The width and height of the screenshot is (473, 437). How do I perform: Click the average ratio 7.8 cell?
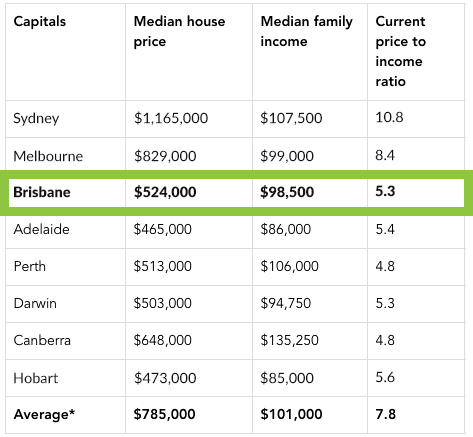pos(386,414)
